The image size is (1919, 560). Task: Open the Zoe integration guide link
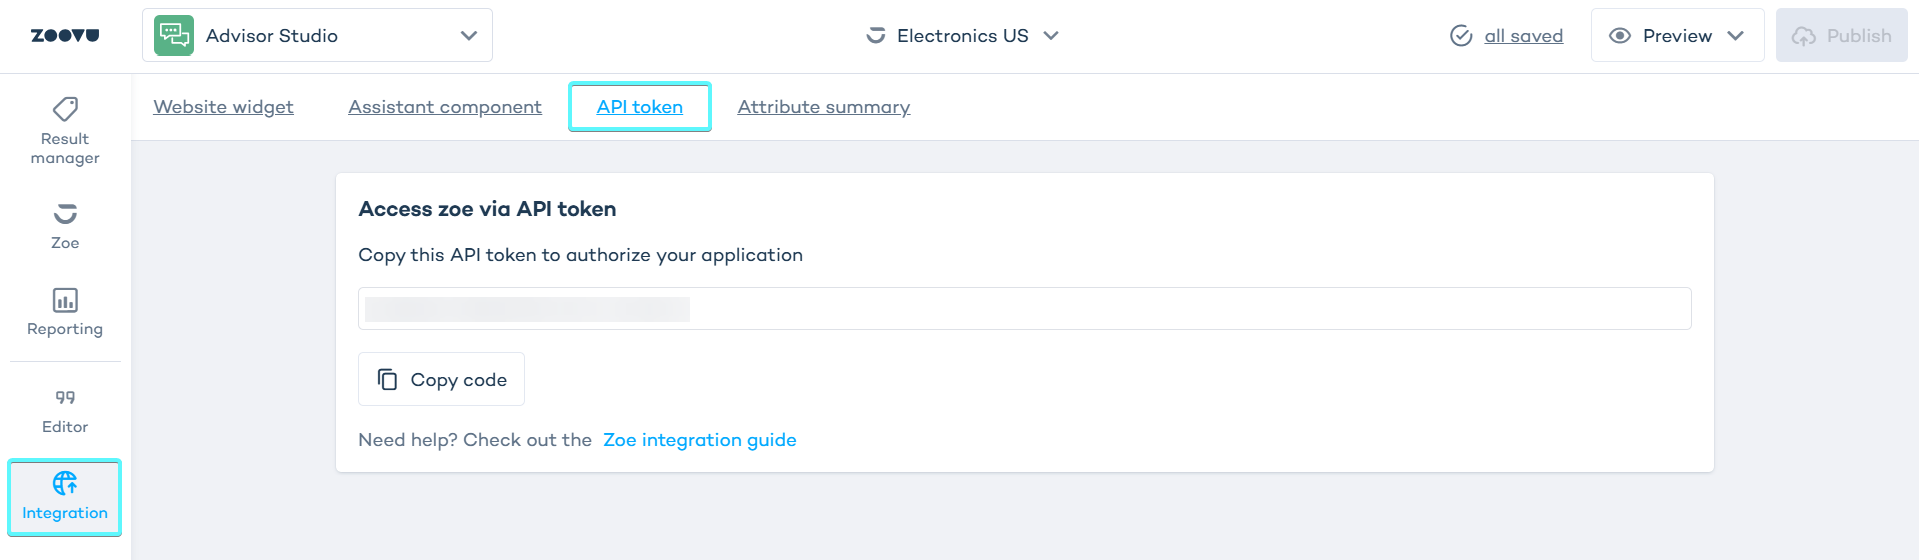point(700,440)
